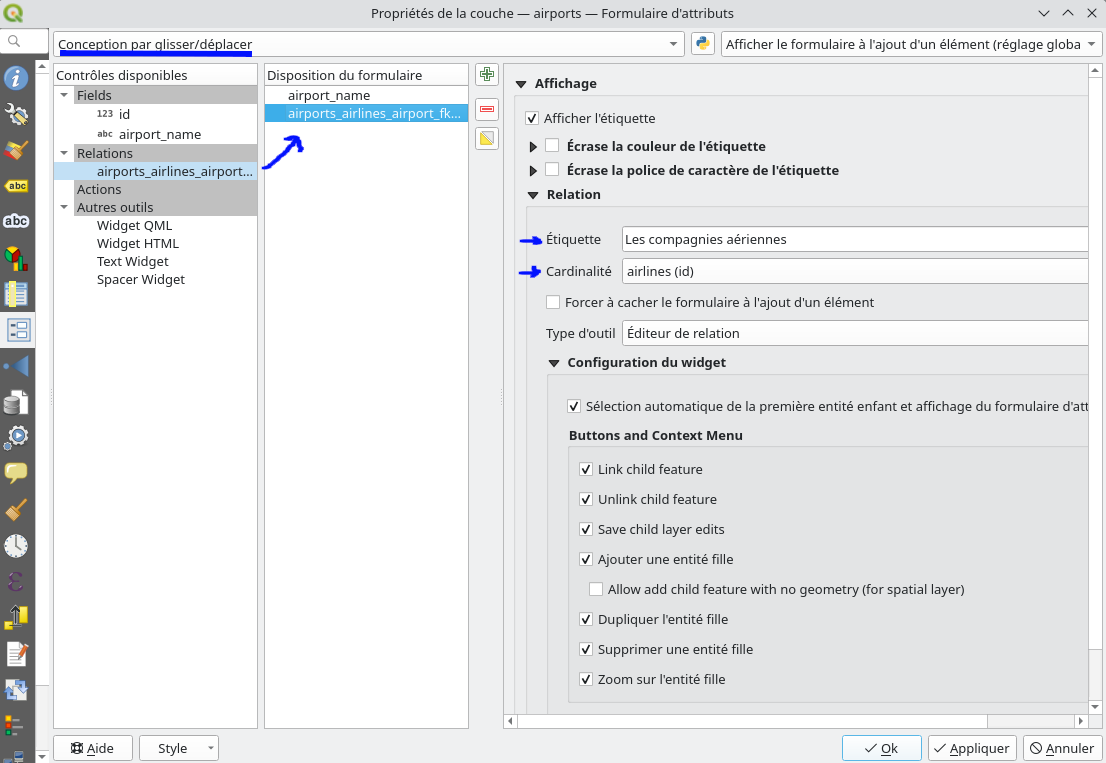Collapse the Autres outils tree node arrow

tap(64, 207)
